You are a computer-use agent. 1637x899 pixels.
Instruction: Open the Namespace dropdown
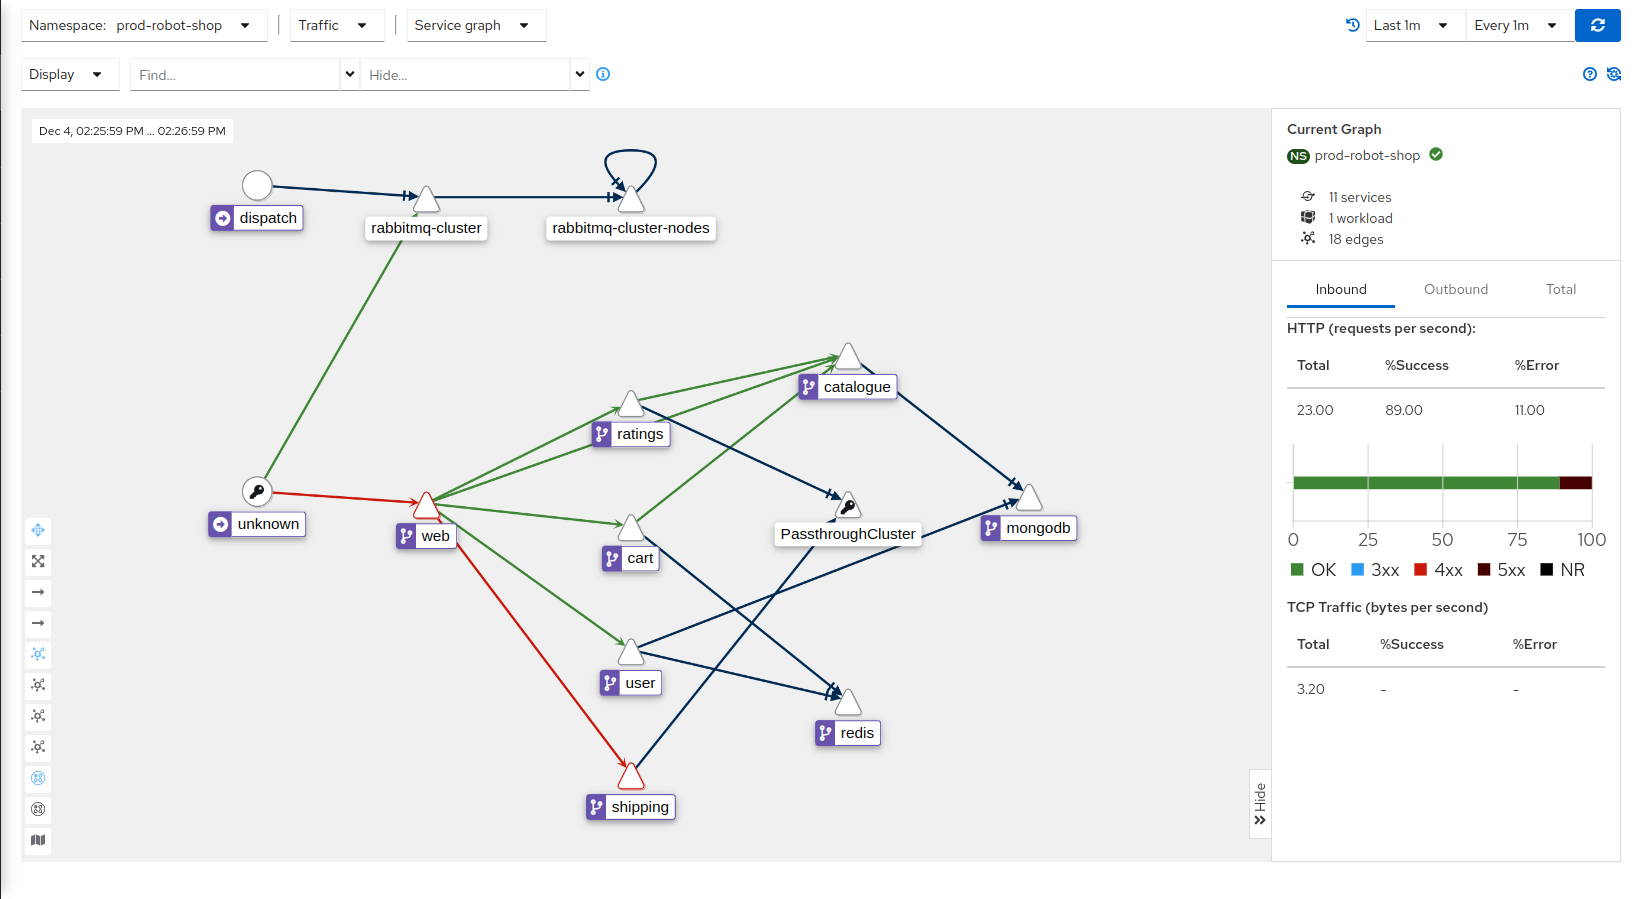click(144, 26)
